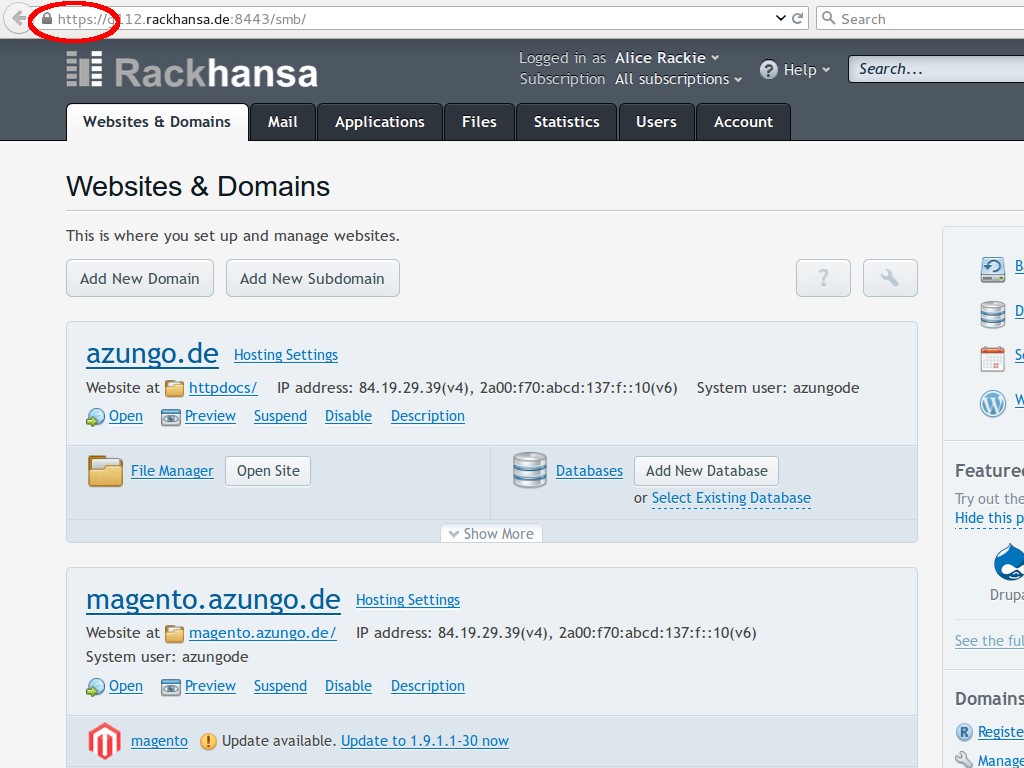Open the magento.azungo.de/ folder link
The image size is (1024, 768).
pyautogui.click(x=263, y=633)
